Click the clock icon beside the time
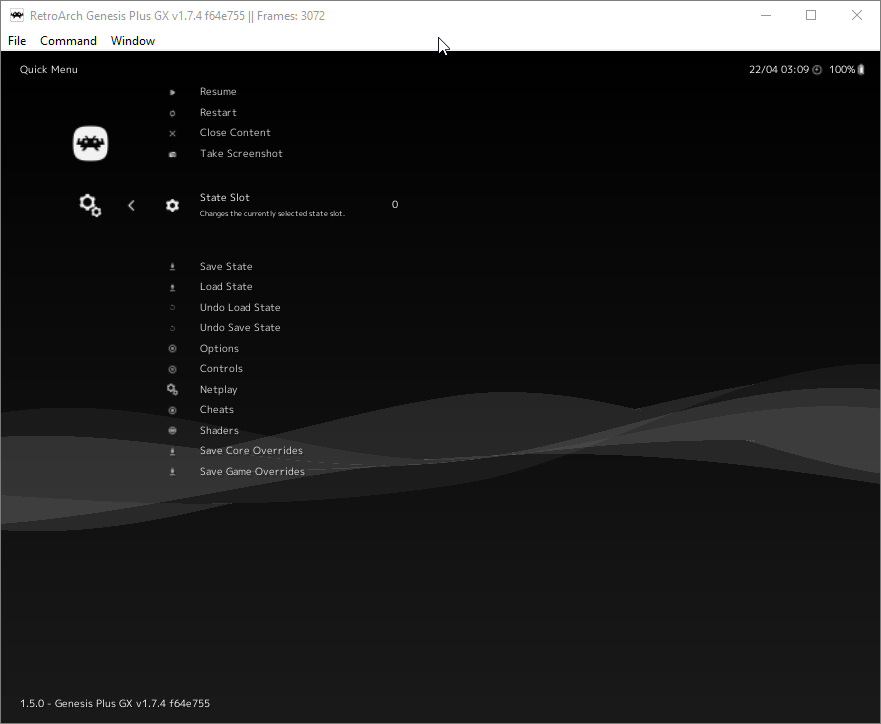Screen dimensions: 881x724 coord(817,70)
